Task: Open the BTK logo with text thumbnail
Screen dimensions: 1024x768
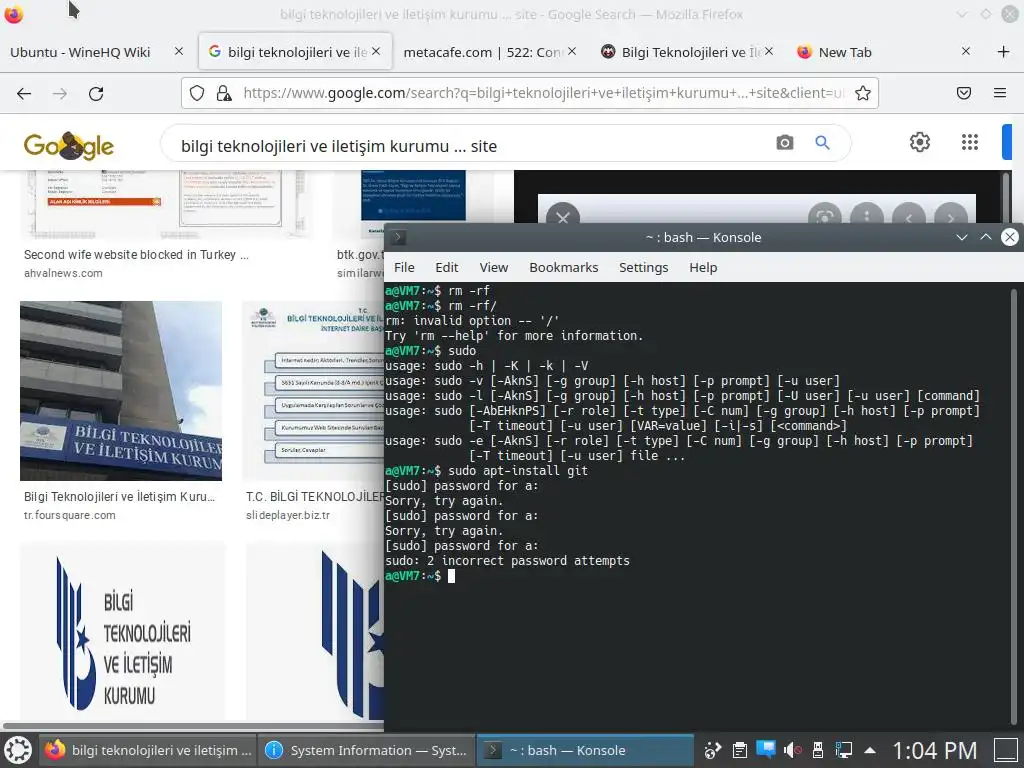Action: coord(123,632)
